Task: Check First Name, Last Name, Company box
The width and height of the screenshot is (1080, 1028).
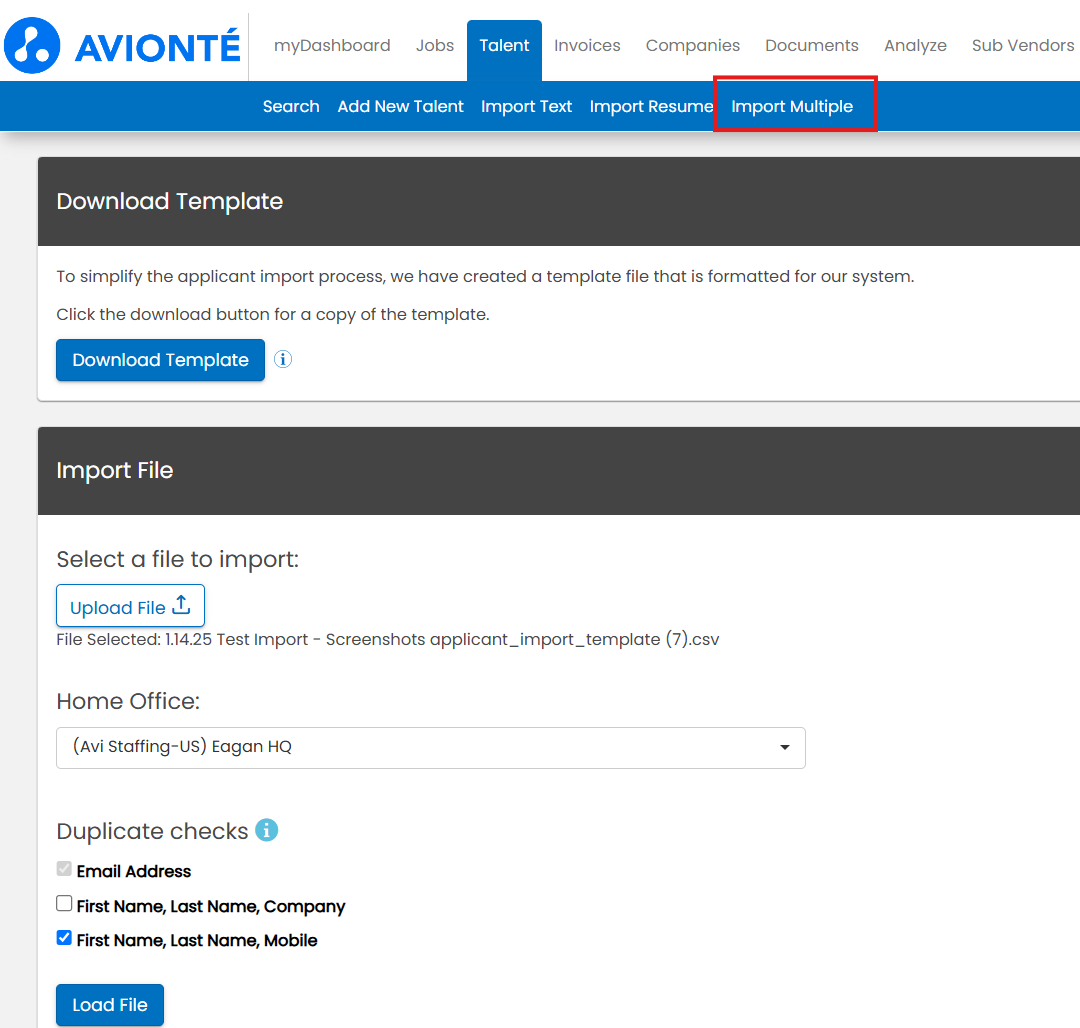Action: pos(65,904)
